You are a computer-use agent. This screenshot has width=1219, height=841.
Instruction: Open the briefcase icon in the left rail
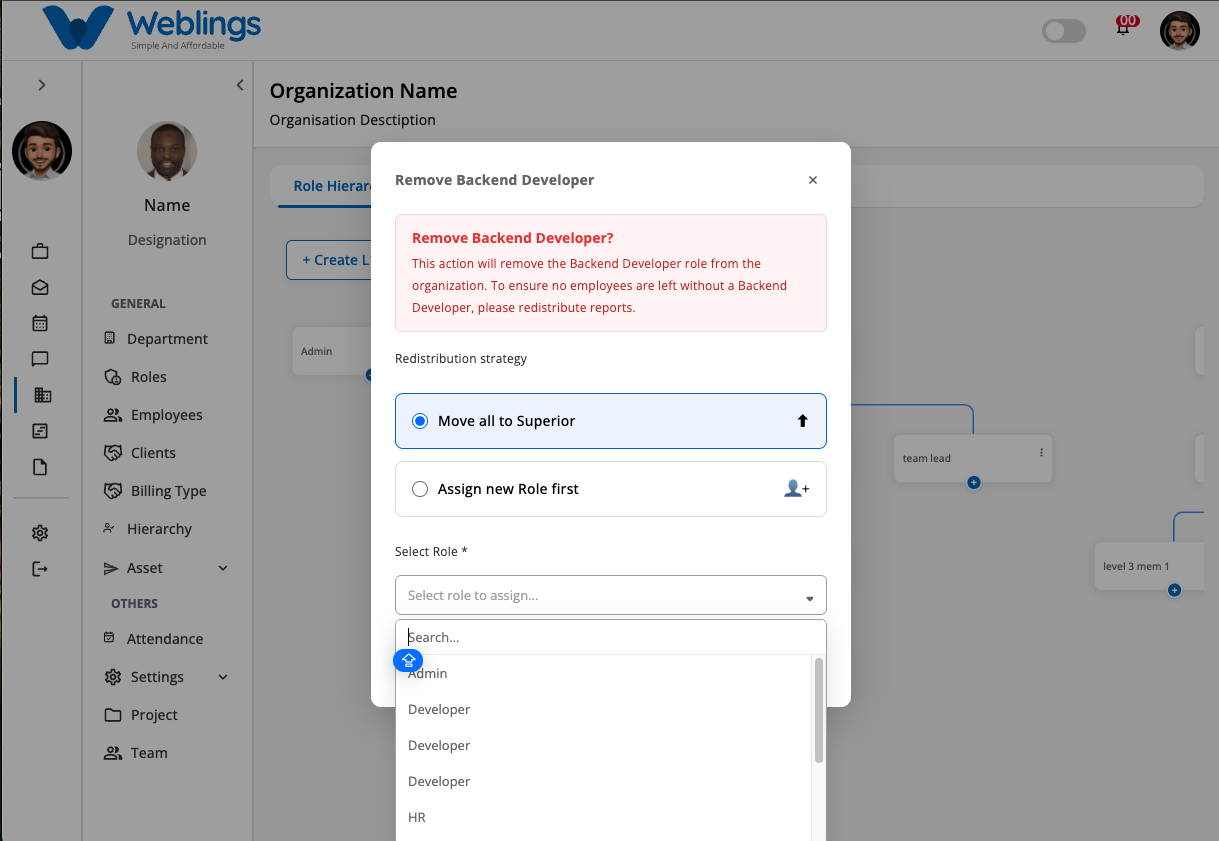point(40,251)
